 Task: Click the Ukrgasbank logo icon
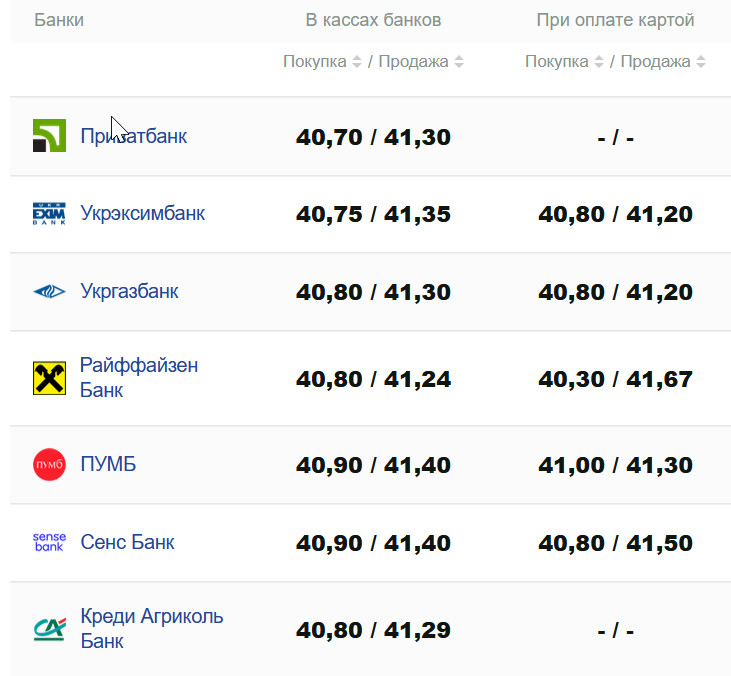49,292
